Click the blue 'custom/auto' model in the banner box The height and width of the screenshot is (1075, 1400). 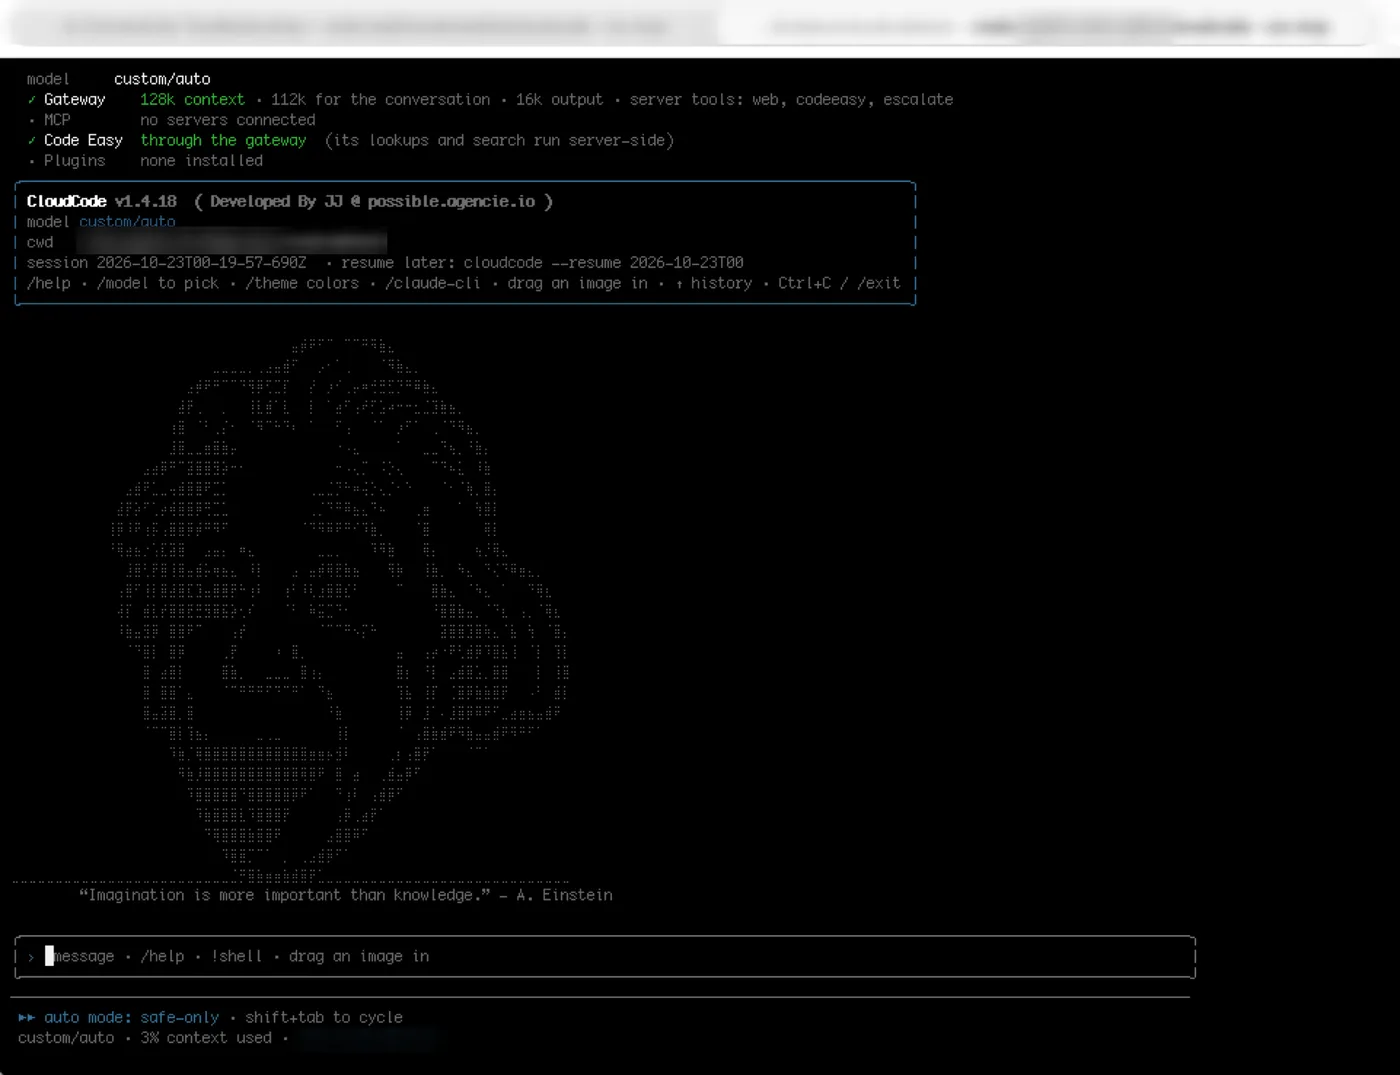(x=127, y=222)
